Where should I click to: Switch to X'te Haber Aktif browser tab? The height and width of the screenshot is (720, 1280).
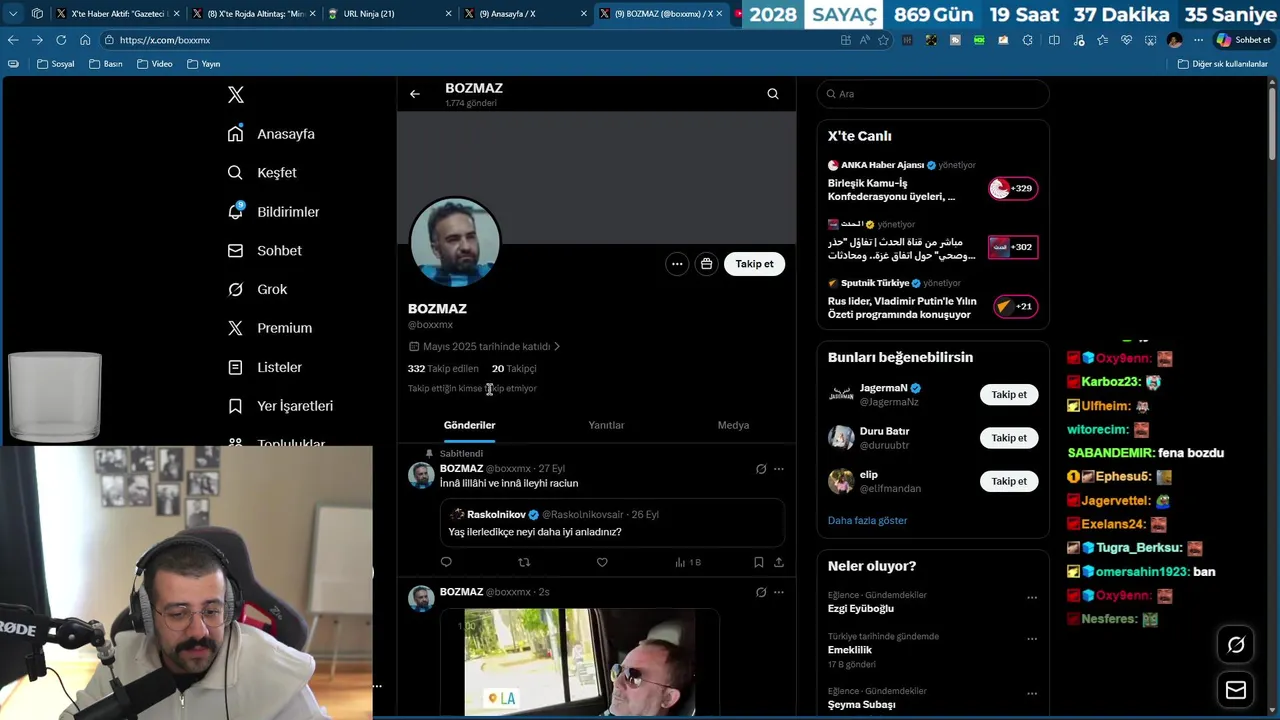118,14
